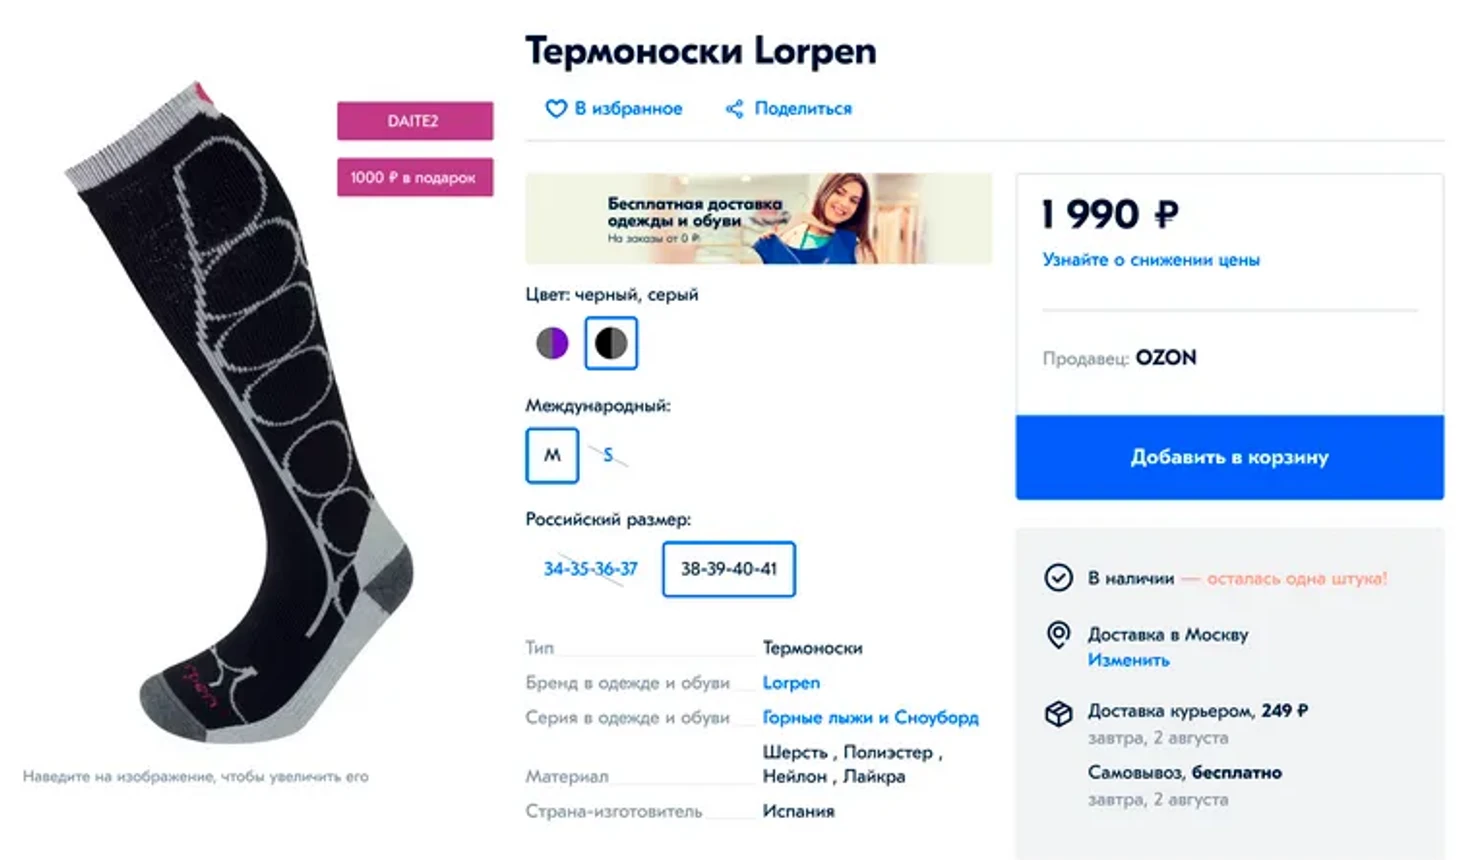Select the purple-gray color swatch
Screen dimensions: 1460x860
(x=552, y=343)
